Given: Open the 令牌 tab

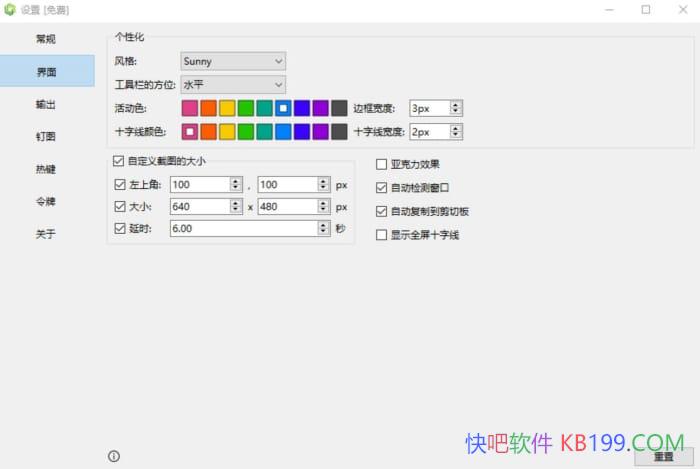Looking at the screenshot, I should click(x=46, y=201).
